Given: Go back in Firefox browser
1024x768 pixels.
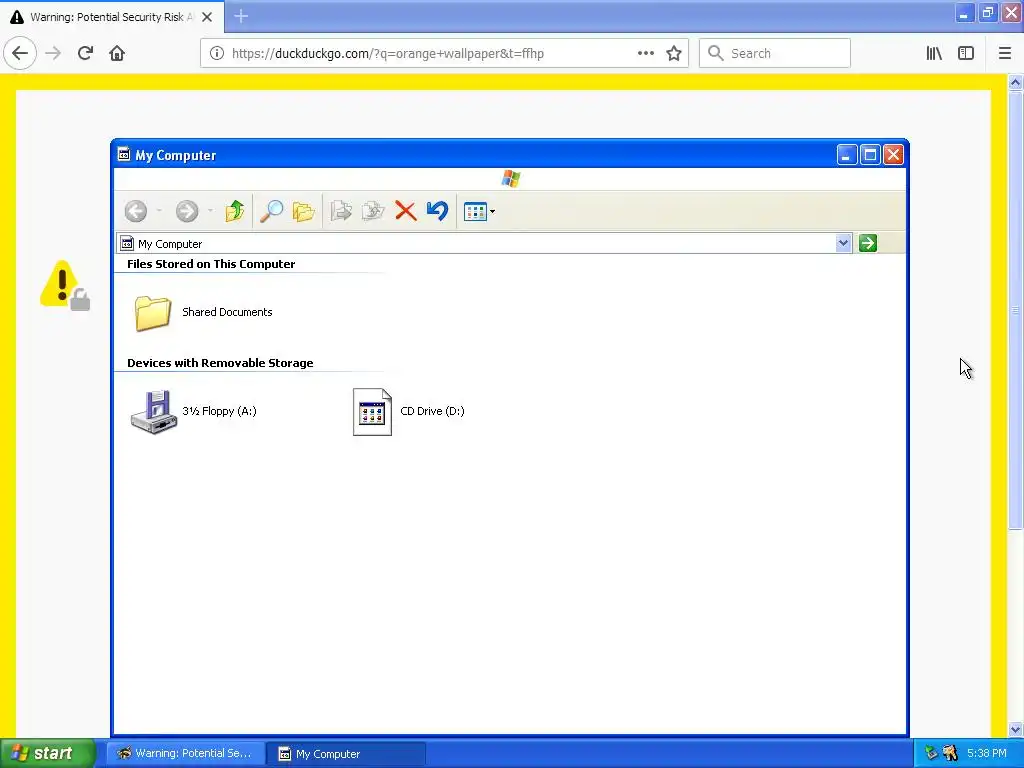Looking at the screenshot, I should (20, 53).
